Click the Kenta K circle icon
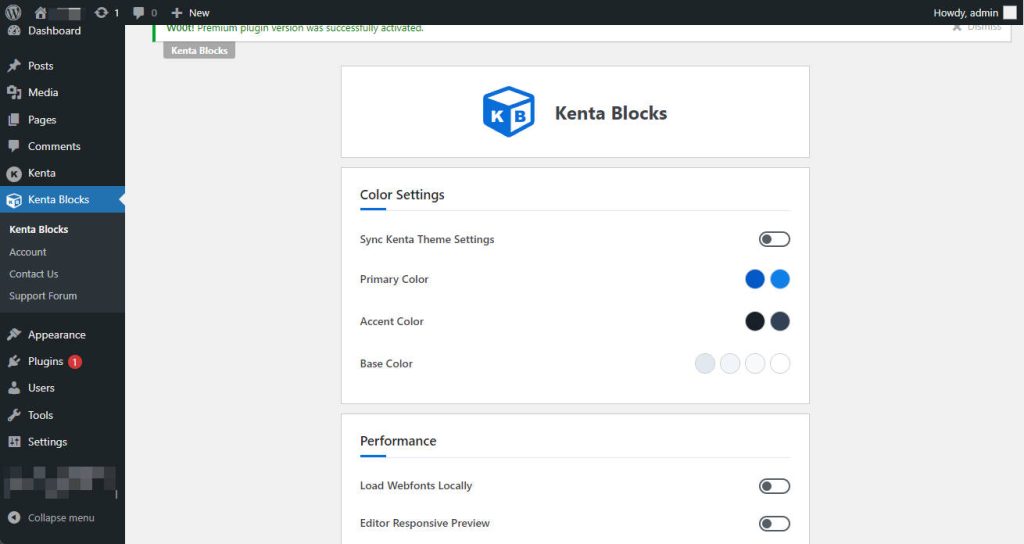Viewport: 1024px width, 544px height. pos(14,174)
